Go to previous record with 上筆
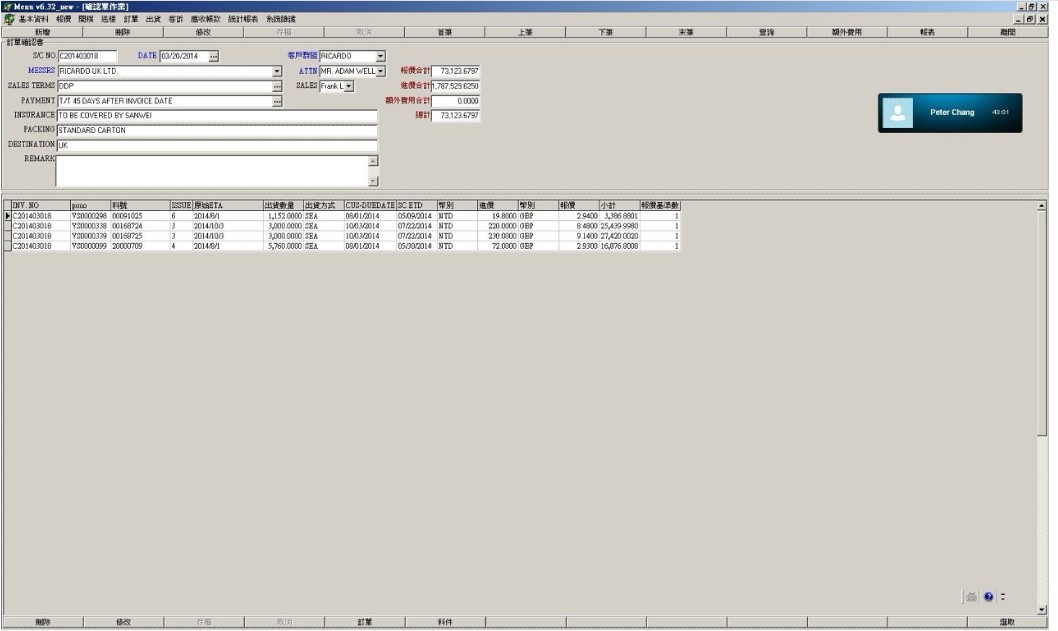The image size is (1058, 631). coord(525,32)
